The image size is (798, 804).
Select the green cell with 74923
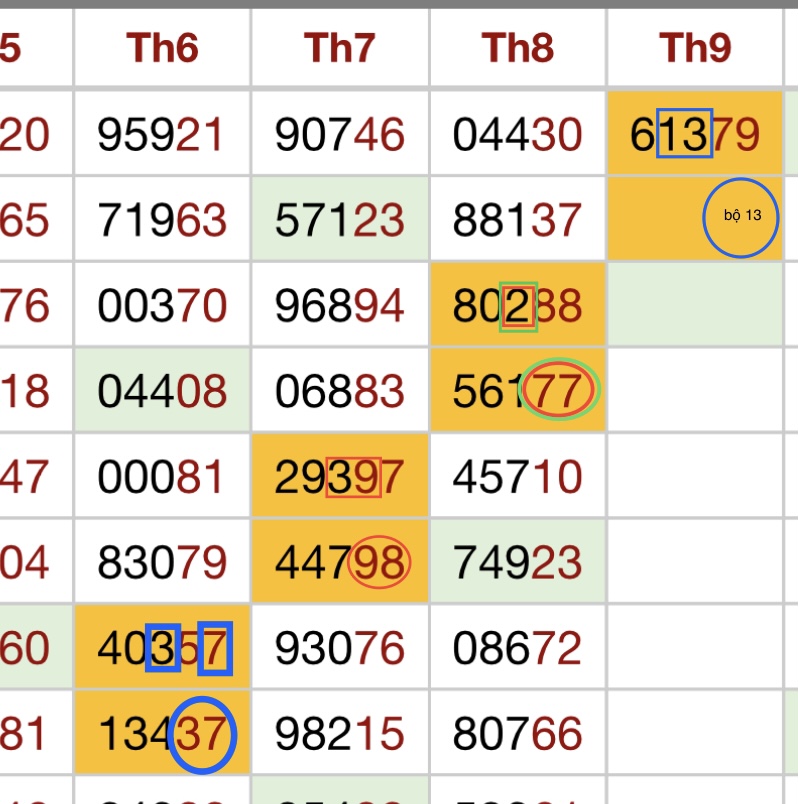[x=517, y=561]
